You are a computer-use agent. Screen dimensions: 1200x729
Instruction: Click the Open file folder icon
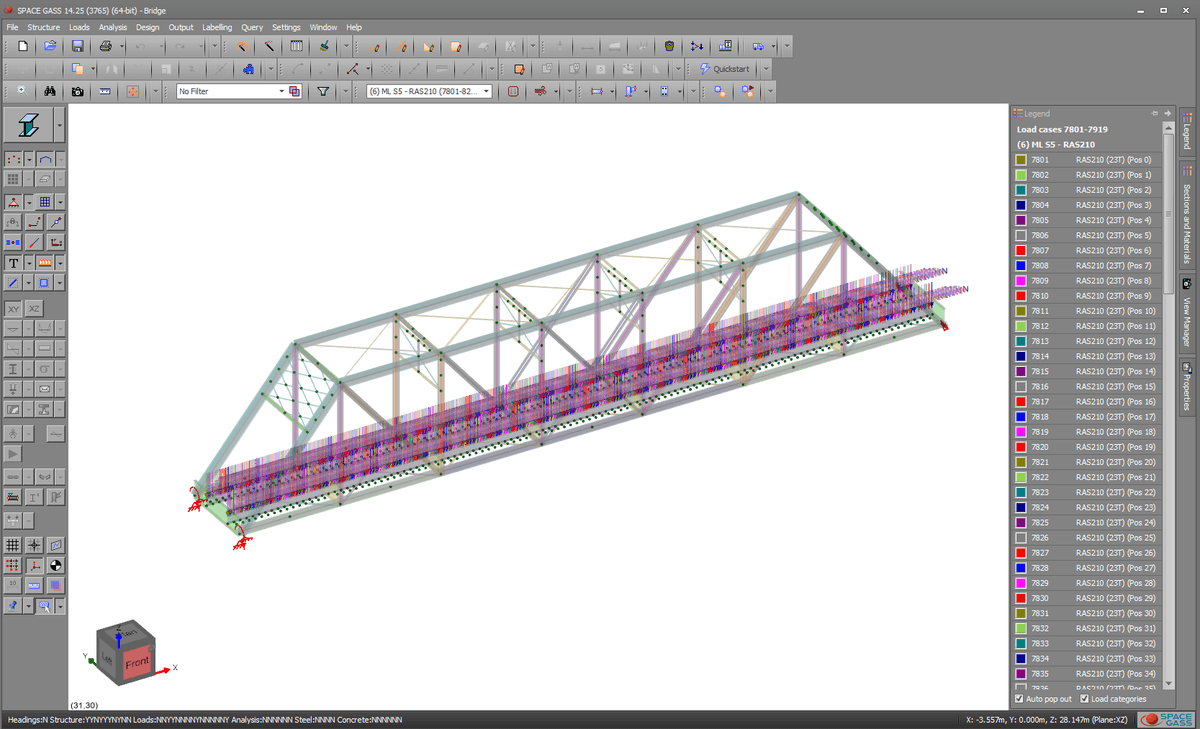pyautogui.click(x=49, y=46)
